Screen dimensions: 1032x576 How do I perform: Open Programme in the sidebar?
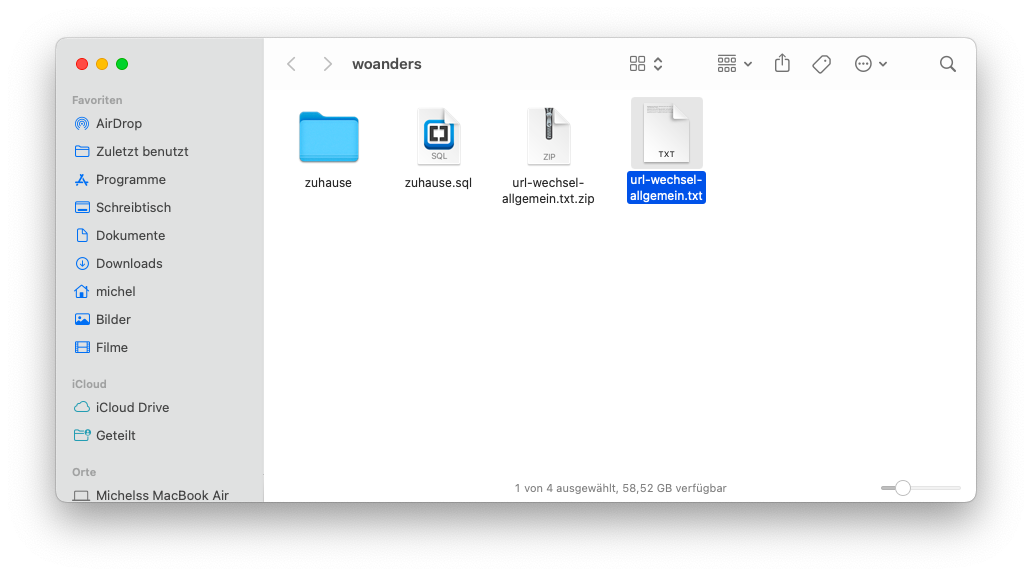[130, 180]
